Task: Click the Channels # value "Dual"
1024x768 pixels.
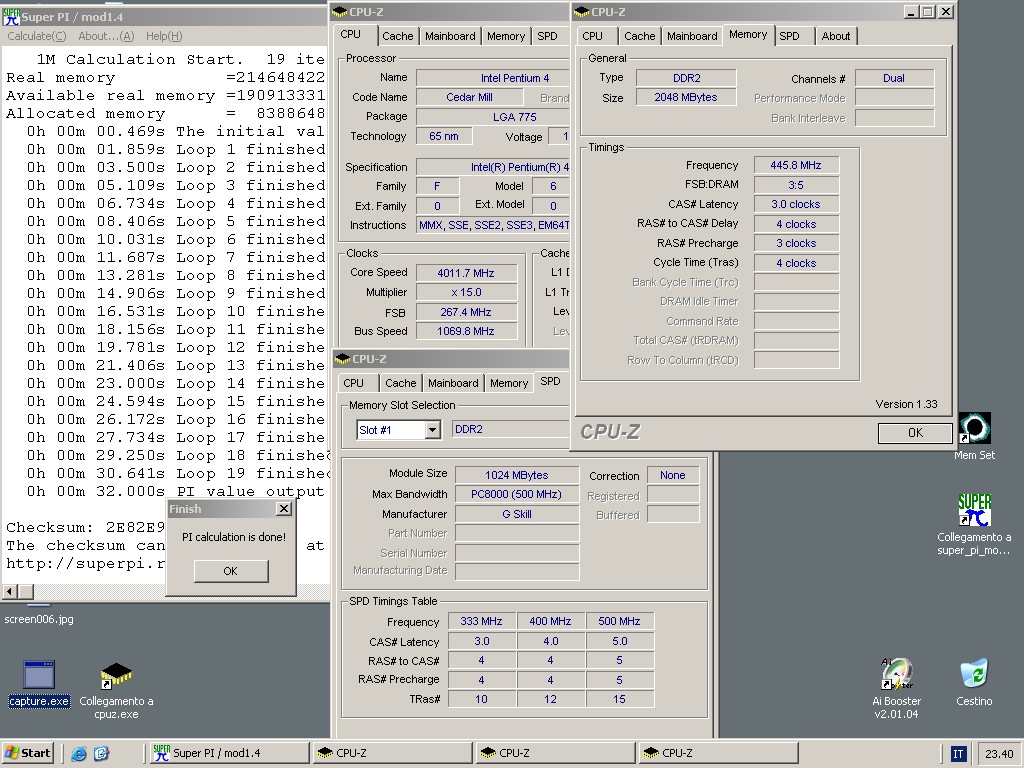Action: point(894,78)
